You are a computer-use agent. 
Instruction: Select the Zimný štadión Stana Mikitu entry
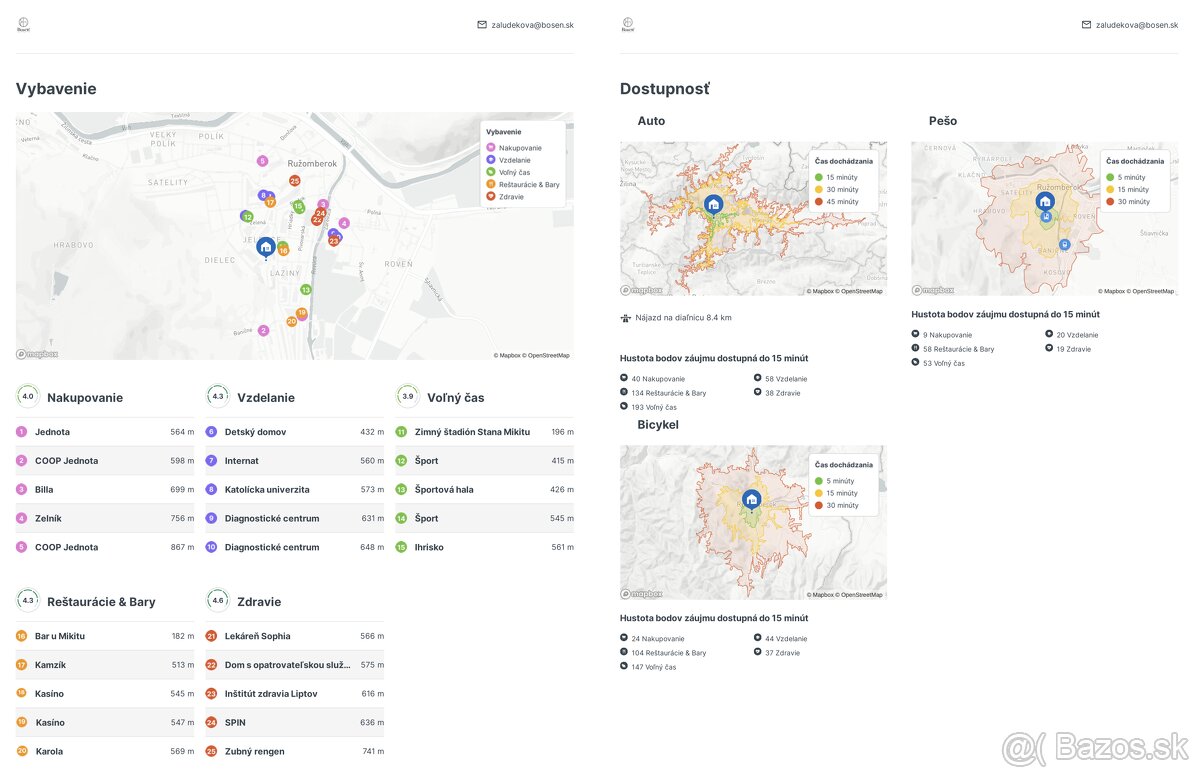pyautogui.click(x=472, y=432)
